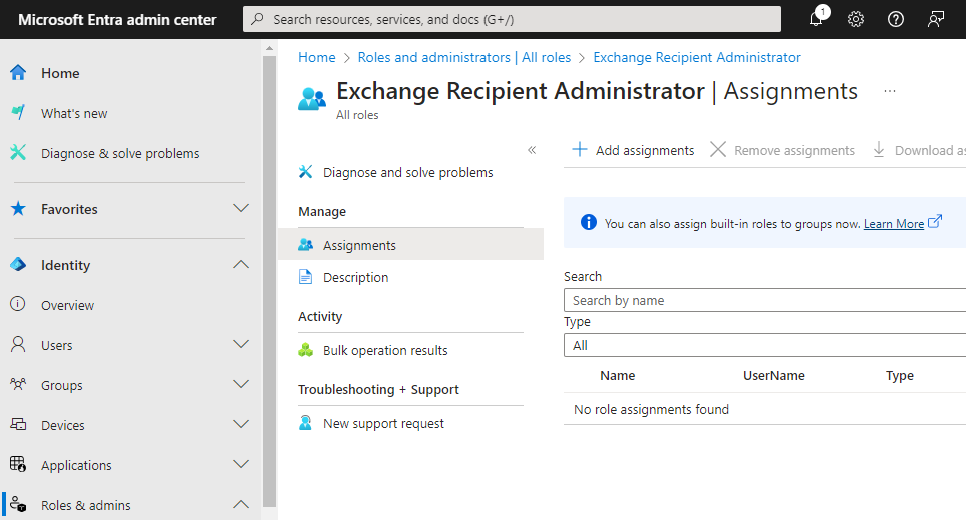Screen dimensions: 966x520
Task: Click Add assignments label in the toolbar
Action: click(644, 150)
